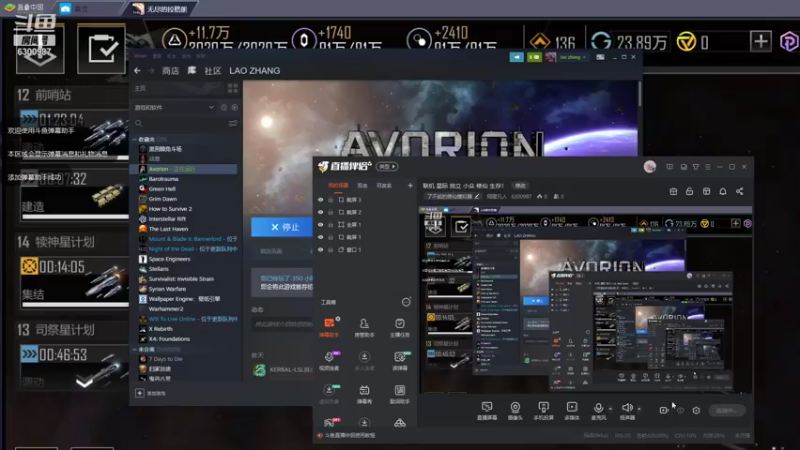
Task: Open Steam account name dropdown
Action: (x=573, y=57)
